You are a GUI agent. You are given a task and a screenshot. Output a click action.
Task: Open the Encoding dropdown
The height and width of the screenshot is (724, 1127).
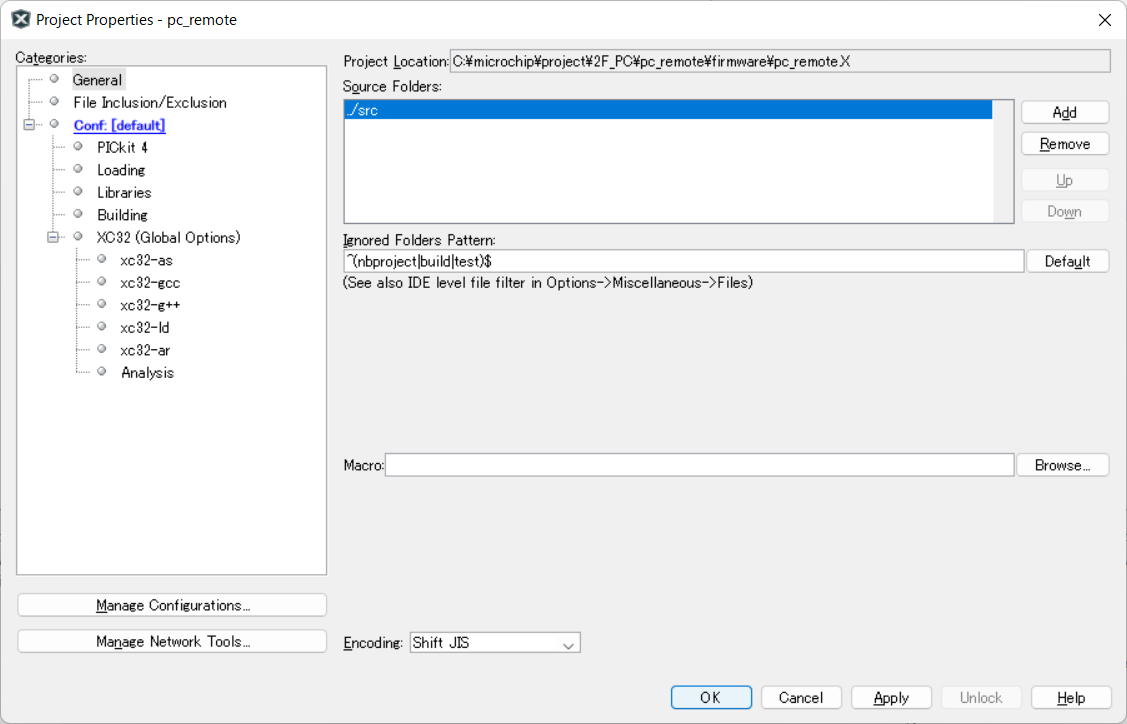(x=495, y=643)
